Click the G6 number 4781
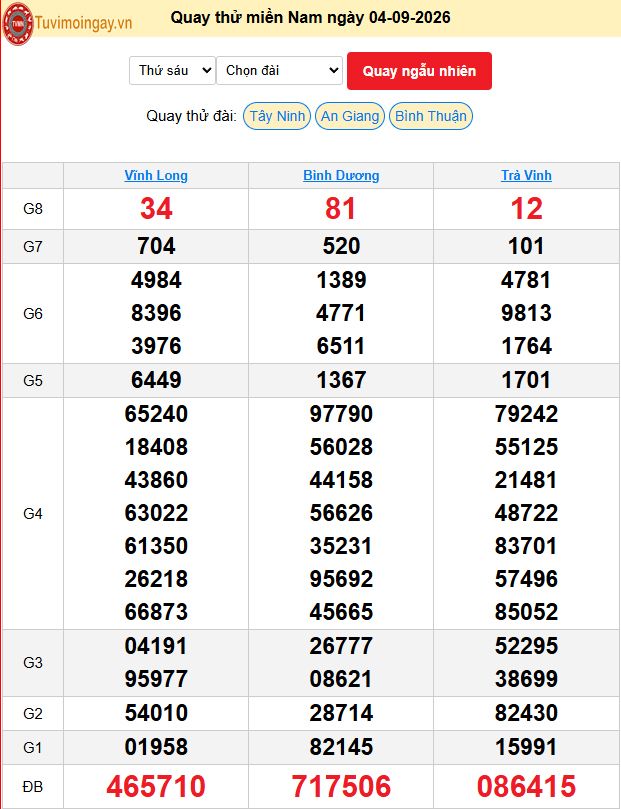621x809 pixels. (x=526, y=280)
